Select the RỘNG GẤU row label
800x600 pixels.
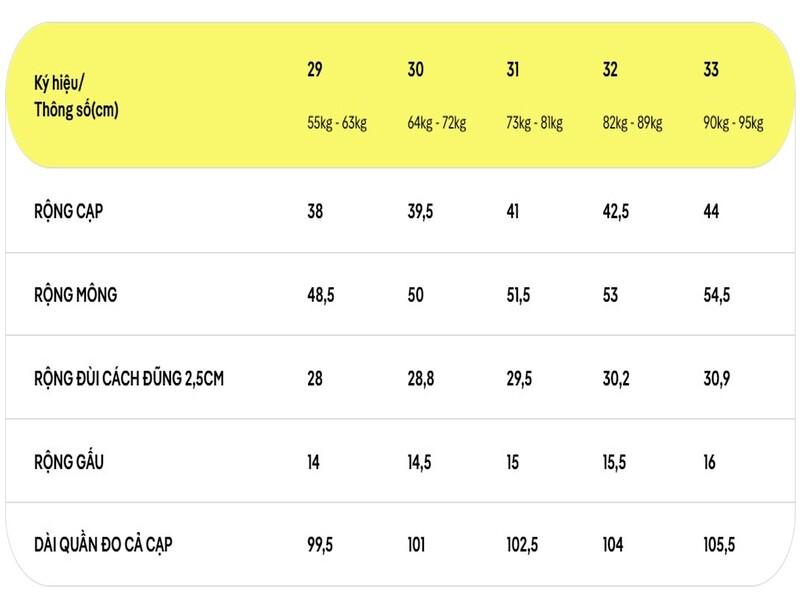point(69,463)
